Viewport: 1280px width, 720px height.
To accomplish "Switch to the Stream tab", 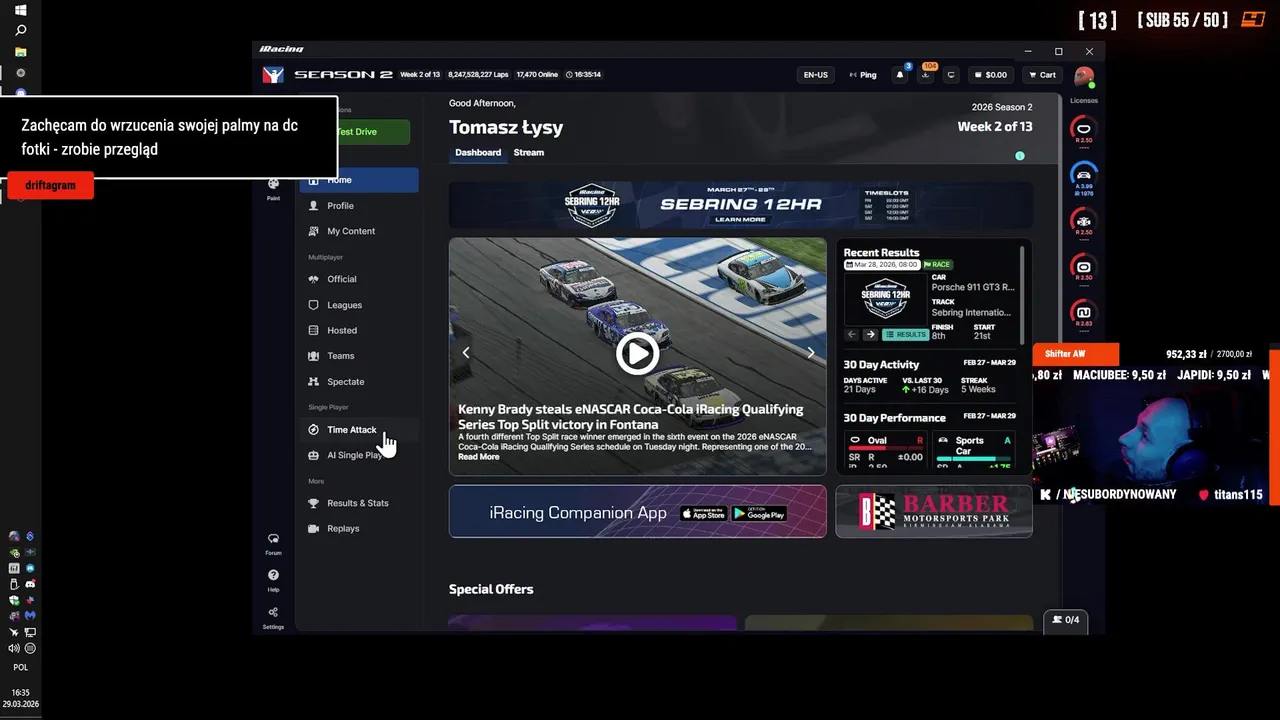I will click(529, 153).
